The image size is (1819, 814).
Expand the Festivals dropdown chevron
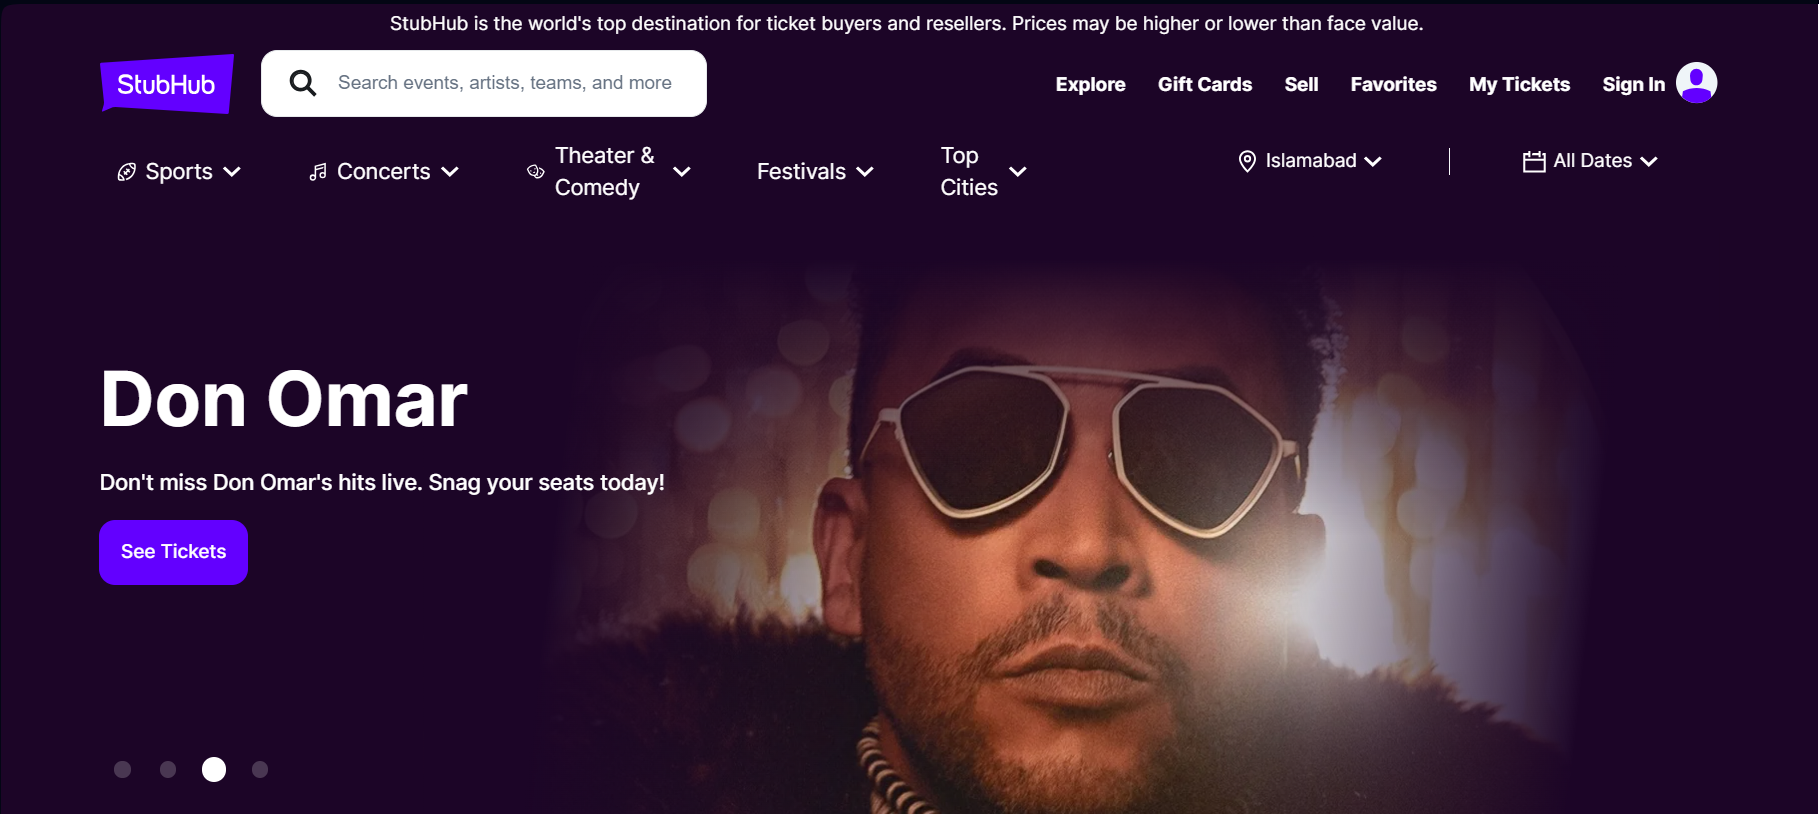(866, 172)
